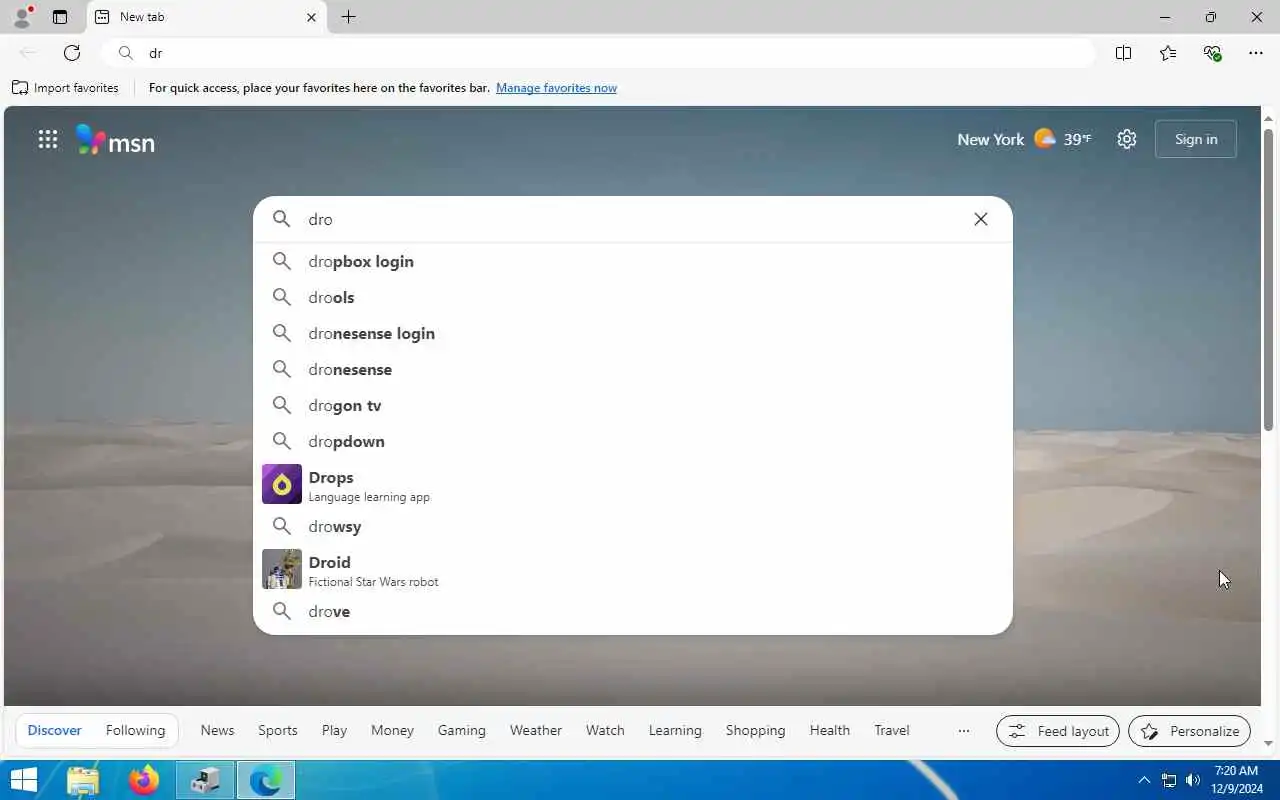Select the "drowsy" suggestion

(x=633, y=526)
